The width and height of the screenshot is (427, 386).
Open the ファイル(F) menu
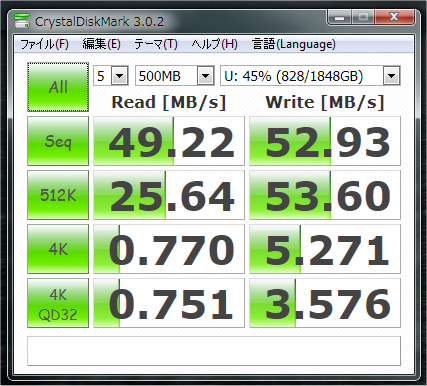[44, 44]
